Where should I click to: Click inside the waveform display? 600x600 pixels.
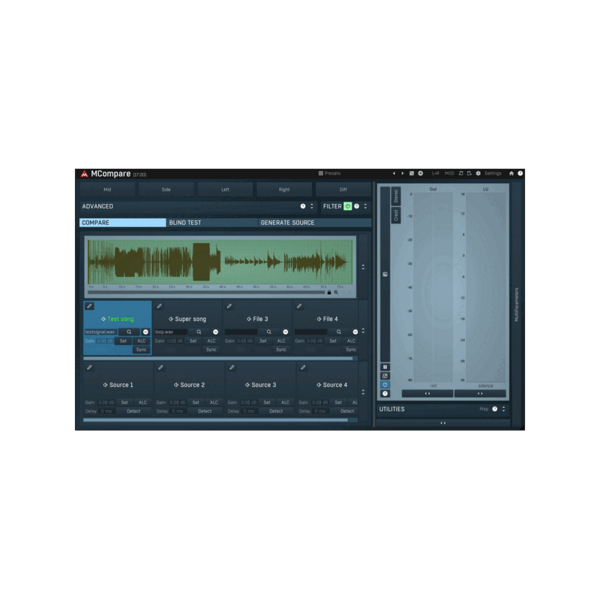220,262
